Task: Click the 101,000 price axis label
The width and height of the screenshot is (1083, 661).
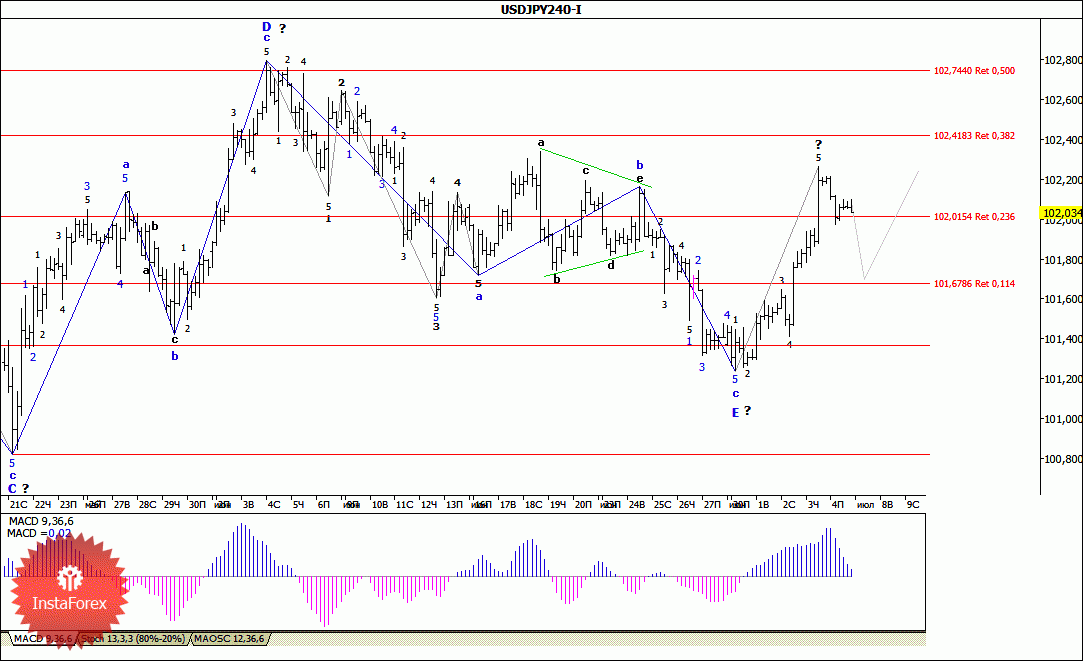Action: pyautogui.click(x=1062, y=419)
